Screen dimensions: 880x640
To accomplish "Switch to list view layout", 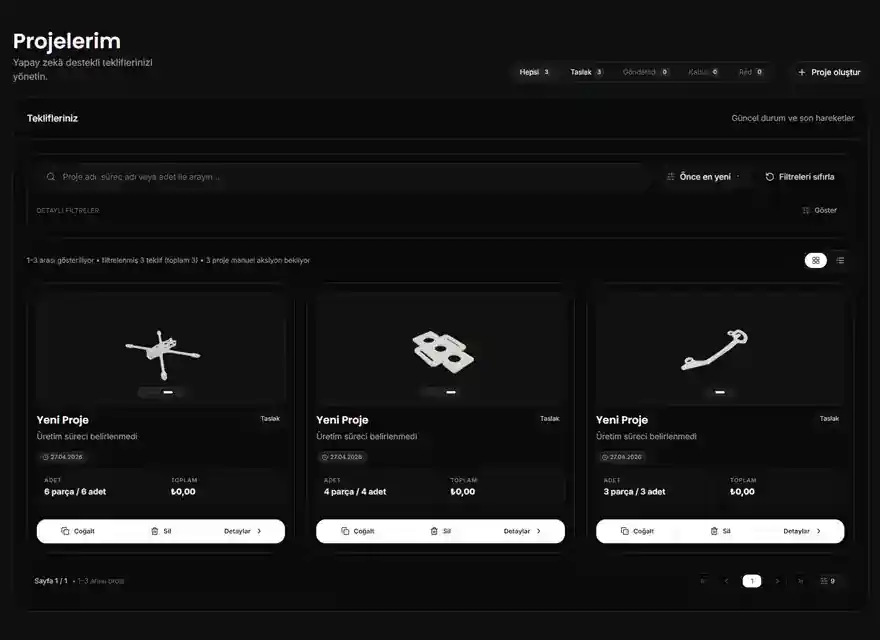I will (x=840, y=260).
